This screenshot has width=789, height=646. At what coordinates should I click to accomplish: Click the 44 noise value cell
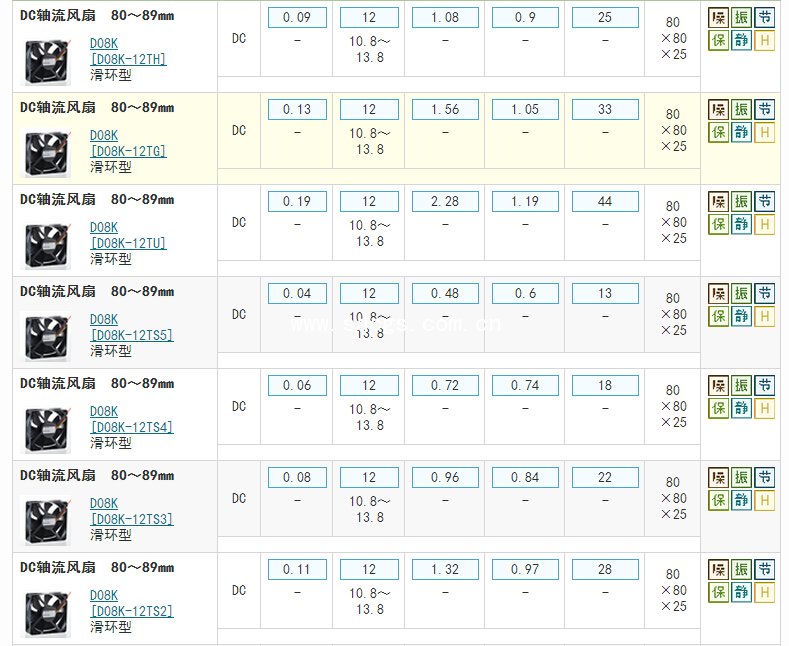pyautogui.click(x=605, y=202)
